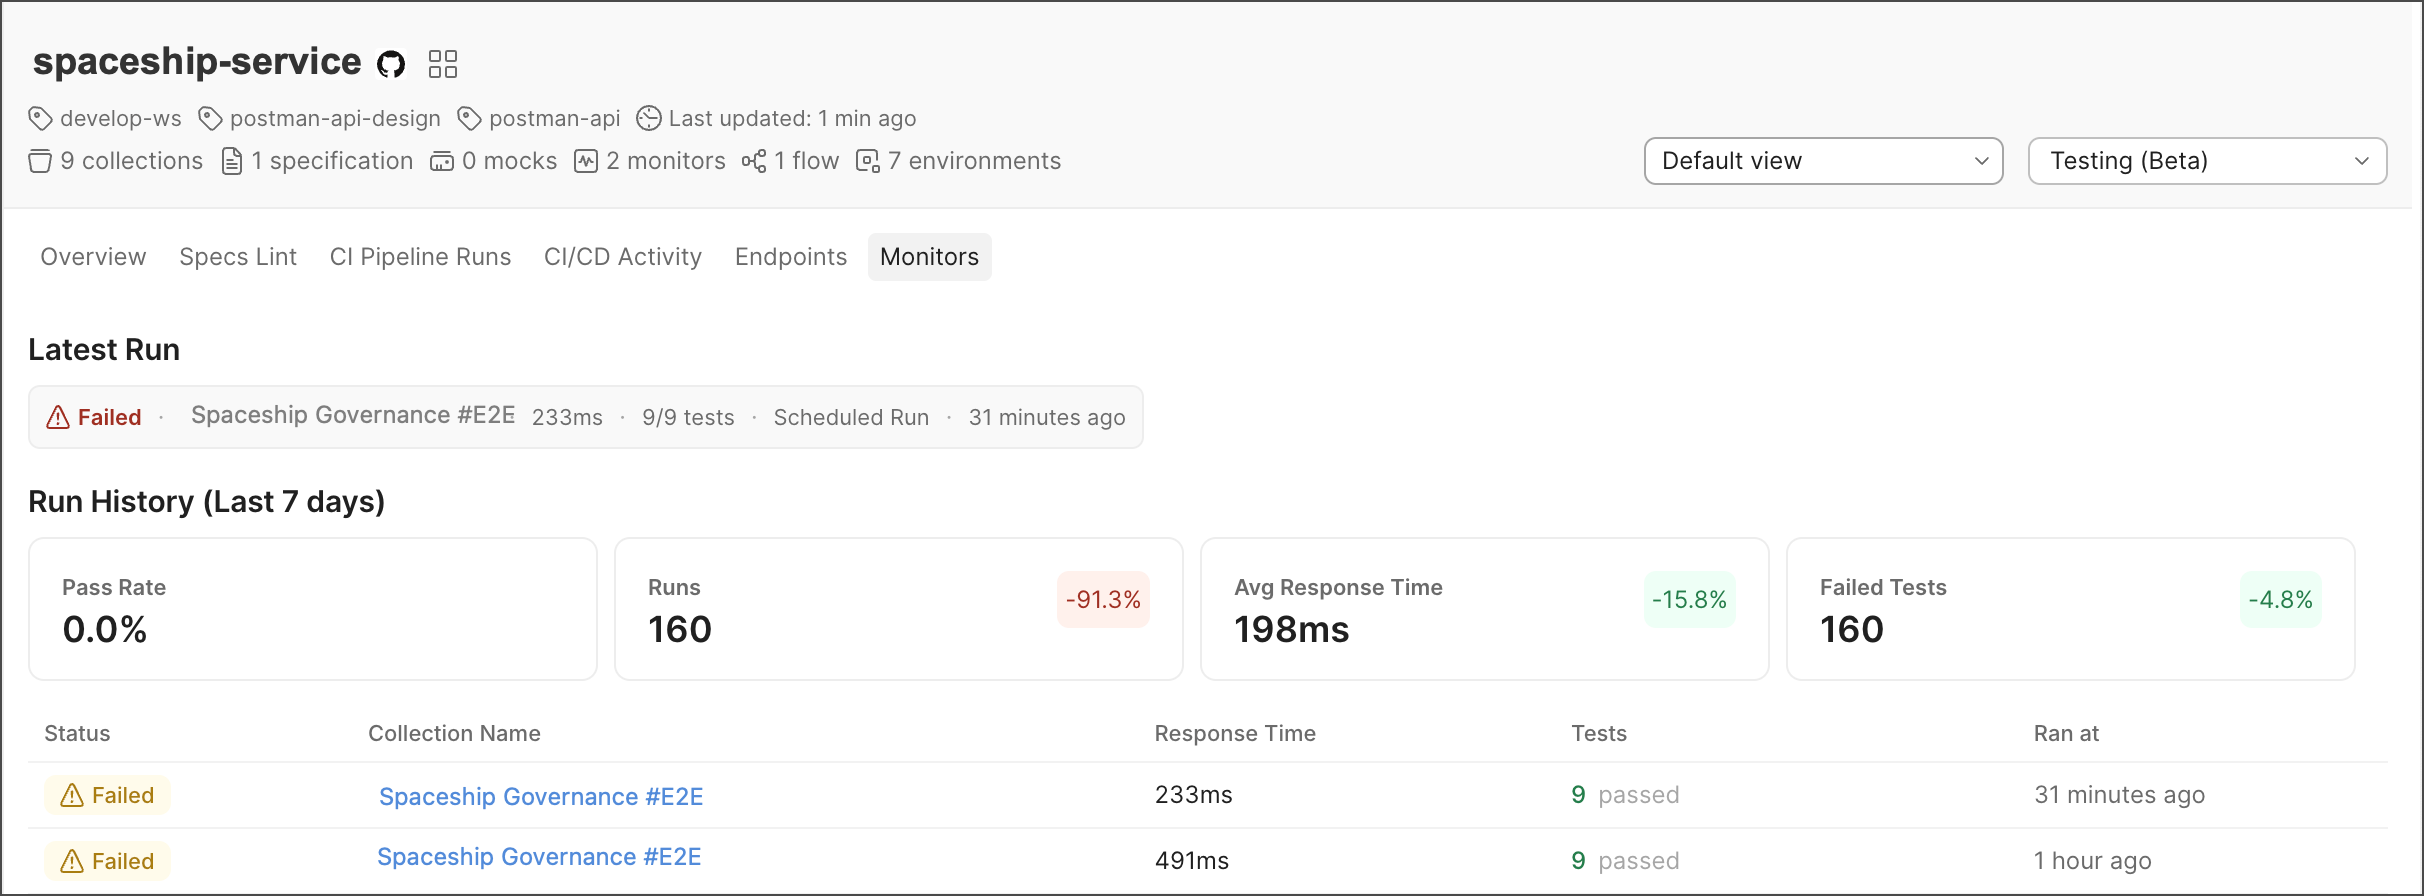Click the 233ms response time cell
The width and height of the screenshot is (2424, 896).
point(1194,795)
